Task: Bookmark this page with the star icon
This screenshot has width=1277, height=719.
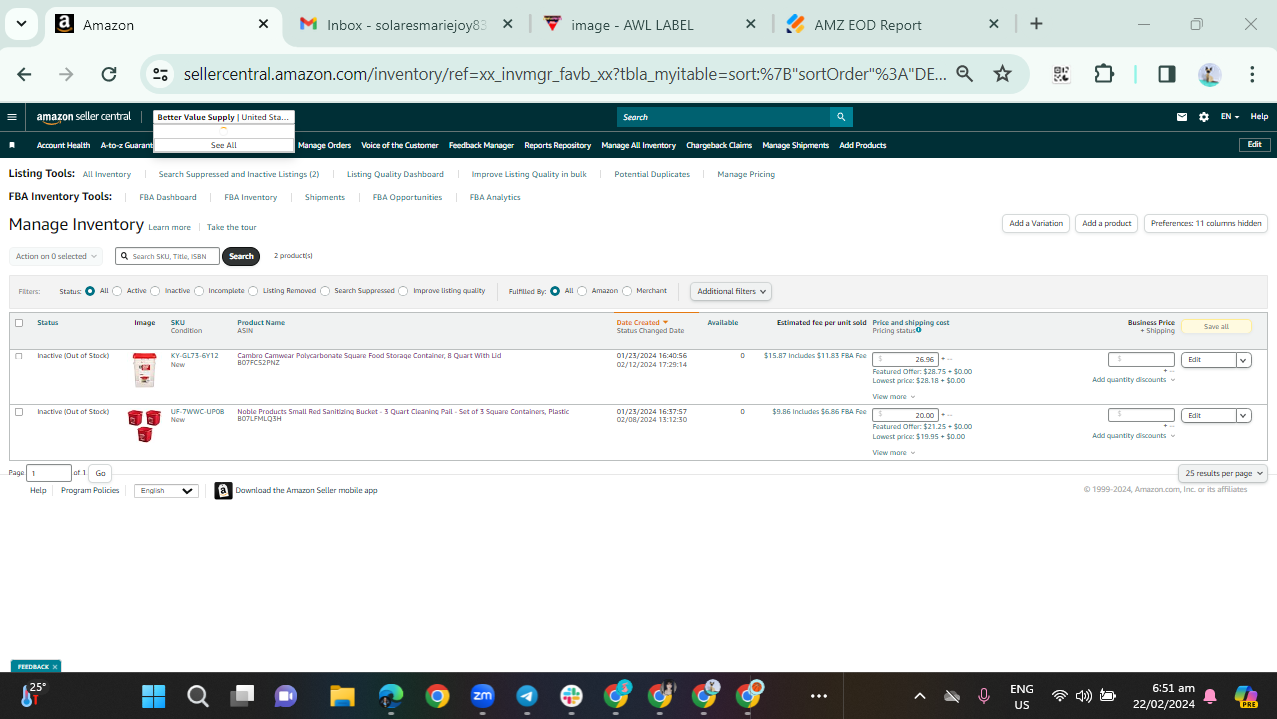Action: (1002, 74)
